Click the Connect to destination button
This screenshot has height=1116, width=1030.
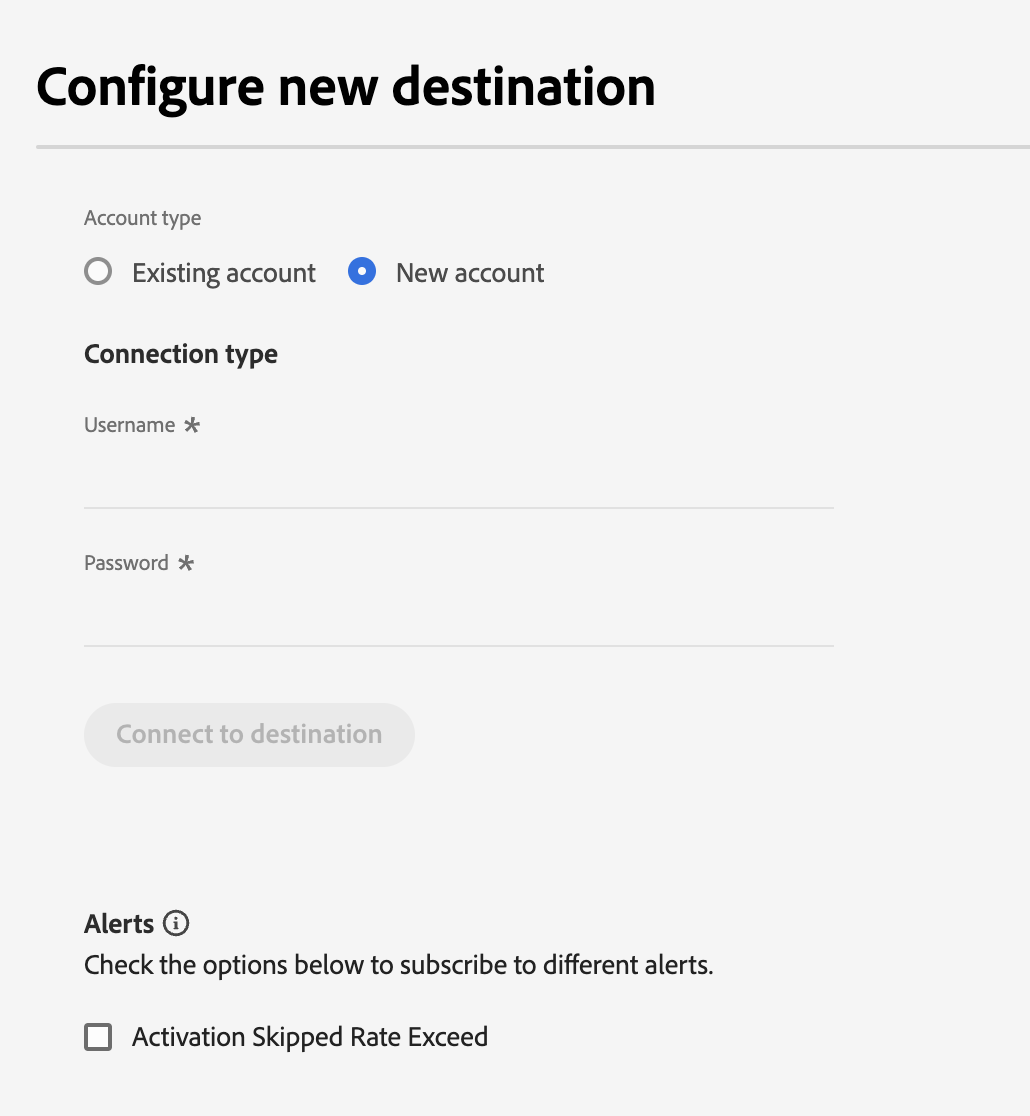(x=249, y=735)
